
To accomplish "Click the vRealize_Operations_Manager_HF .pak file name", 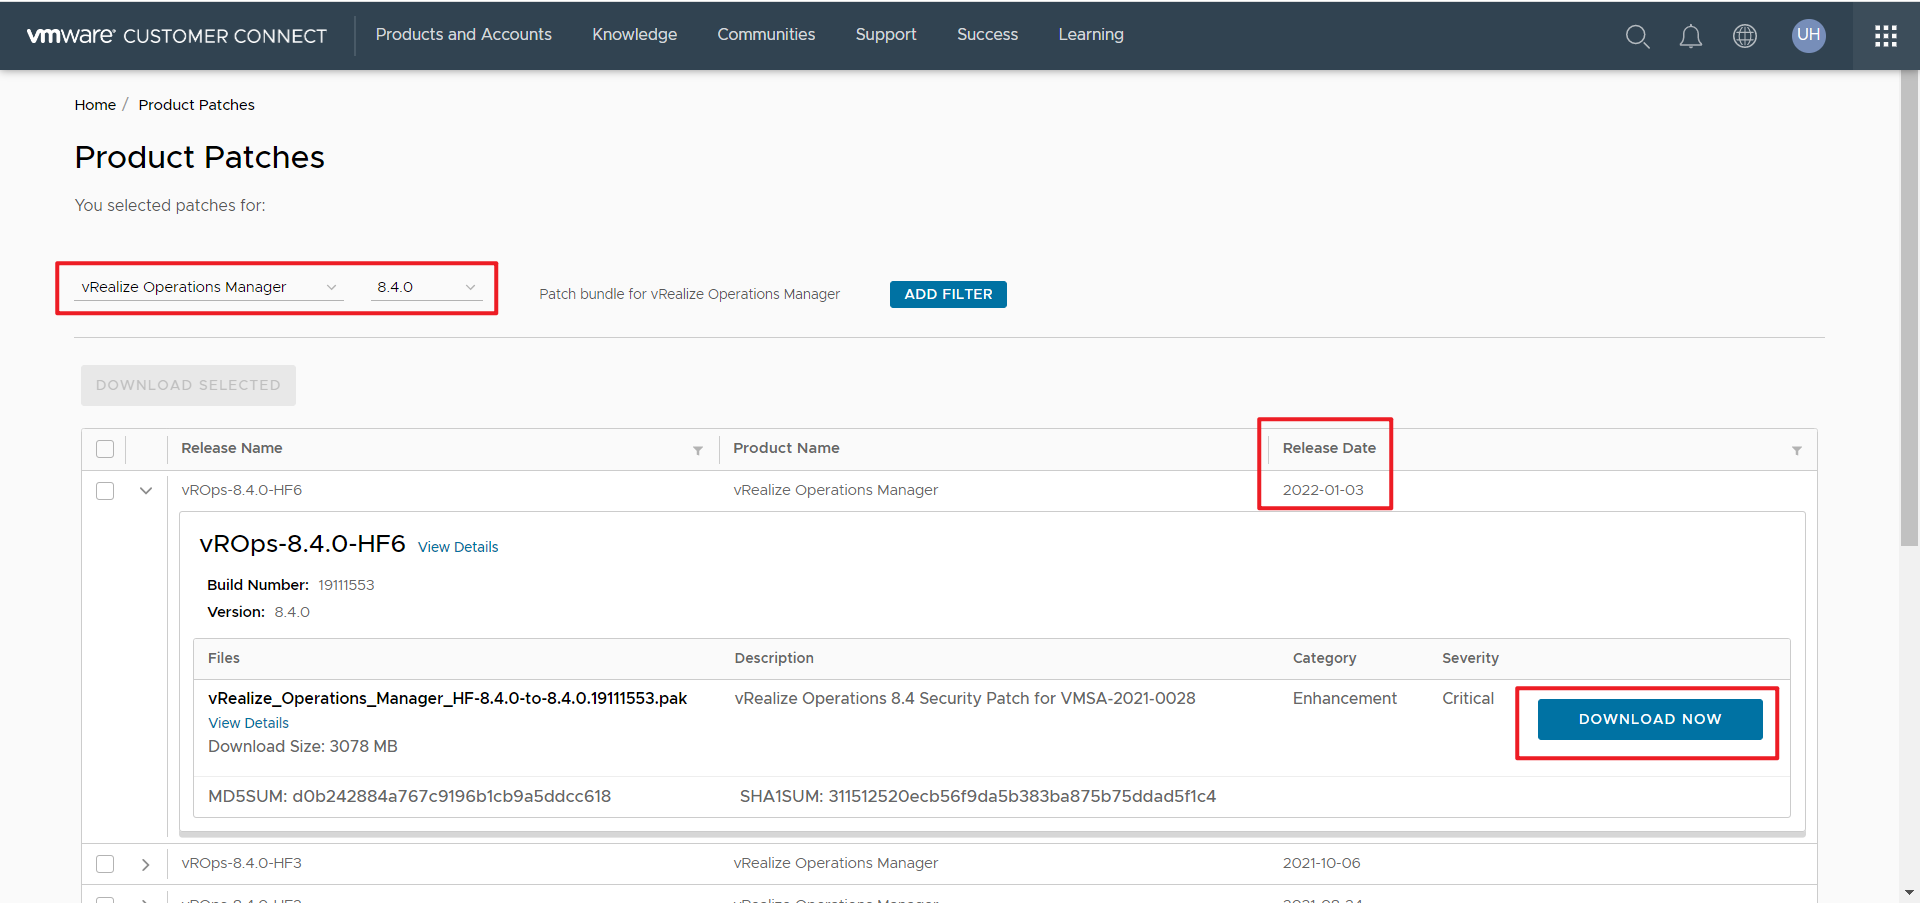I will (x=447, y=698).
